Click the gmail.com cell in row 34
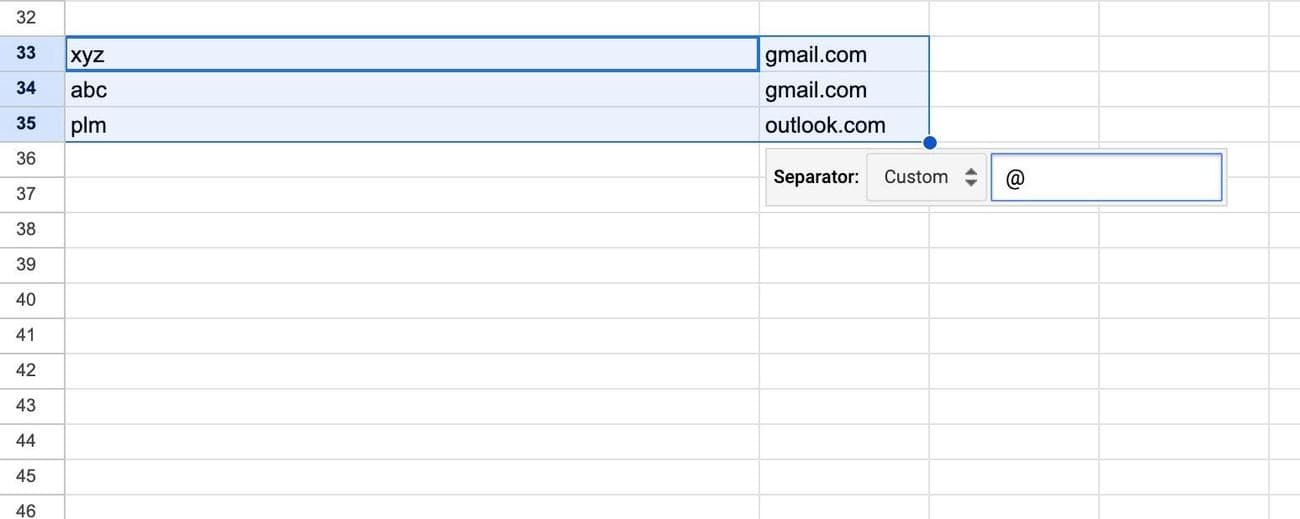The height and width of the screenshot is (519, 1300). point(843,90)
